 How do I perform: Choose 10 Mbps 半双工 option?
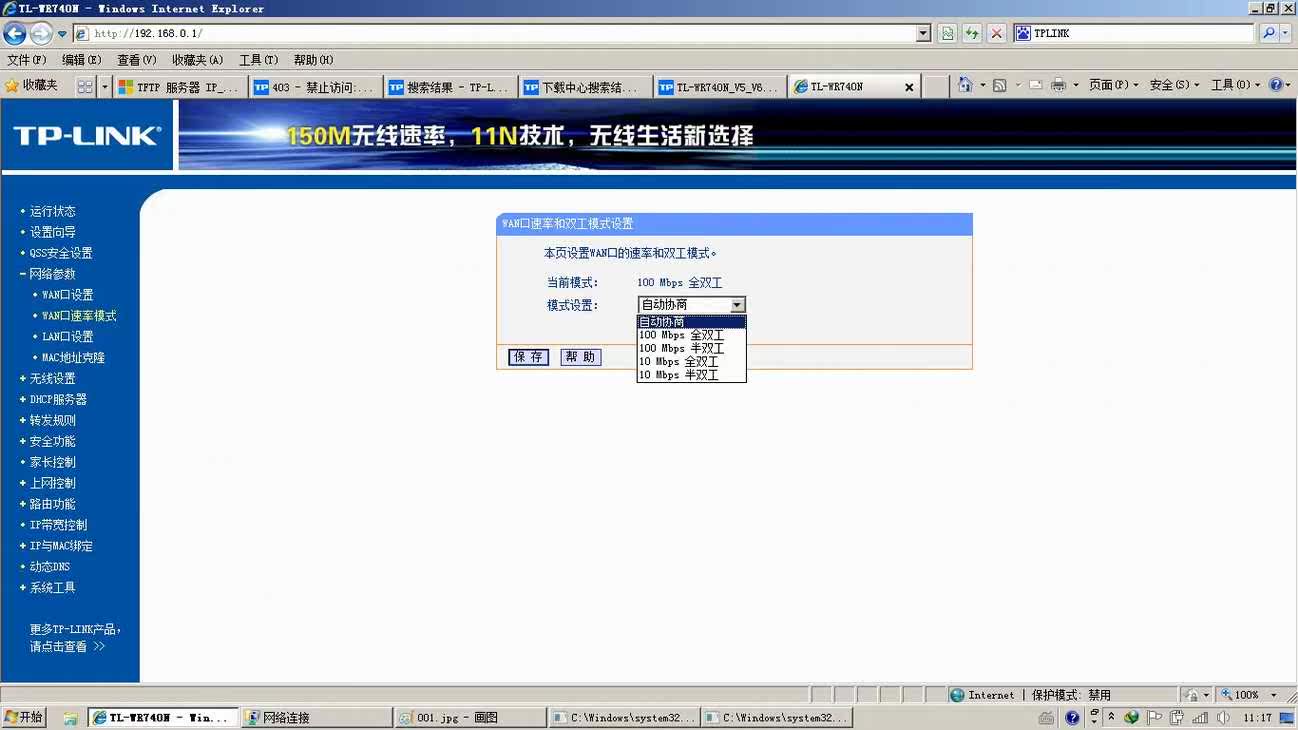(679, 375)
